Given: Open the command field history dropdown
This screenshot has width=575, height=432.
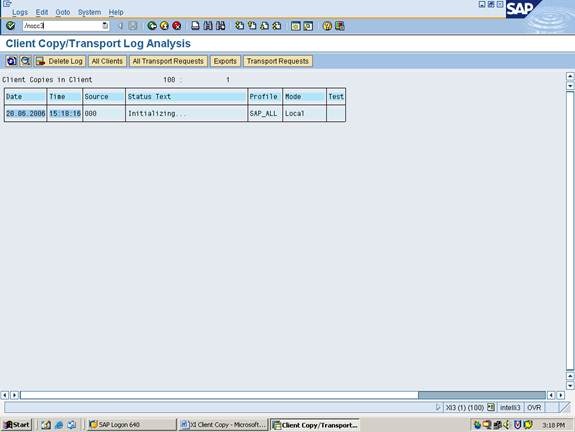Looking at the screenshot, I should [105, 26].
